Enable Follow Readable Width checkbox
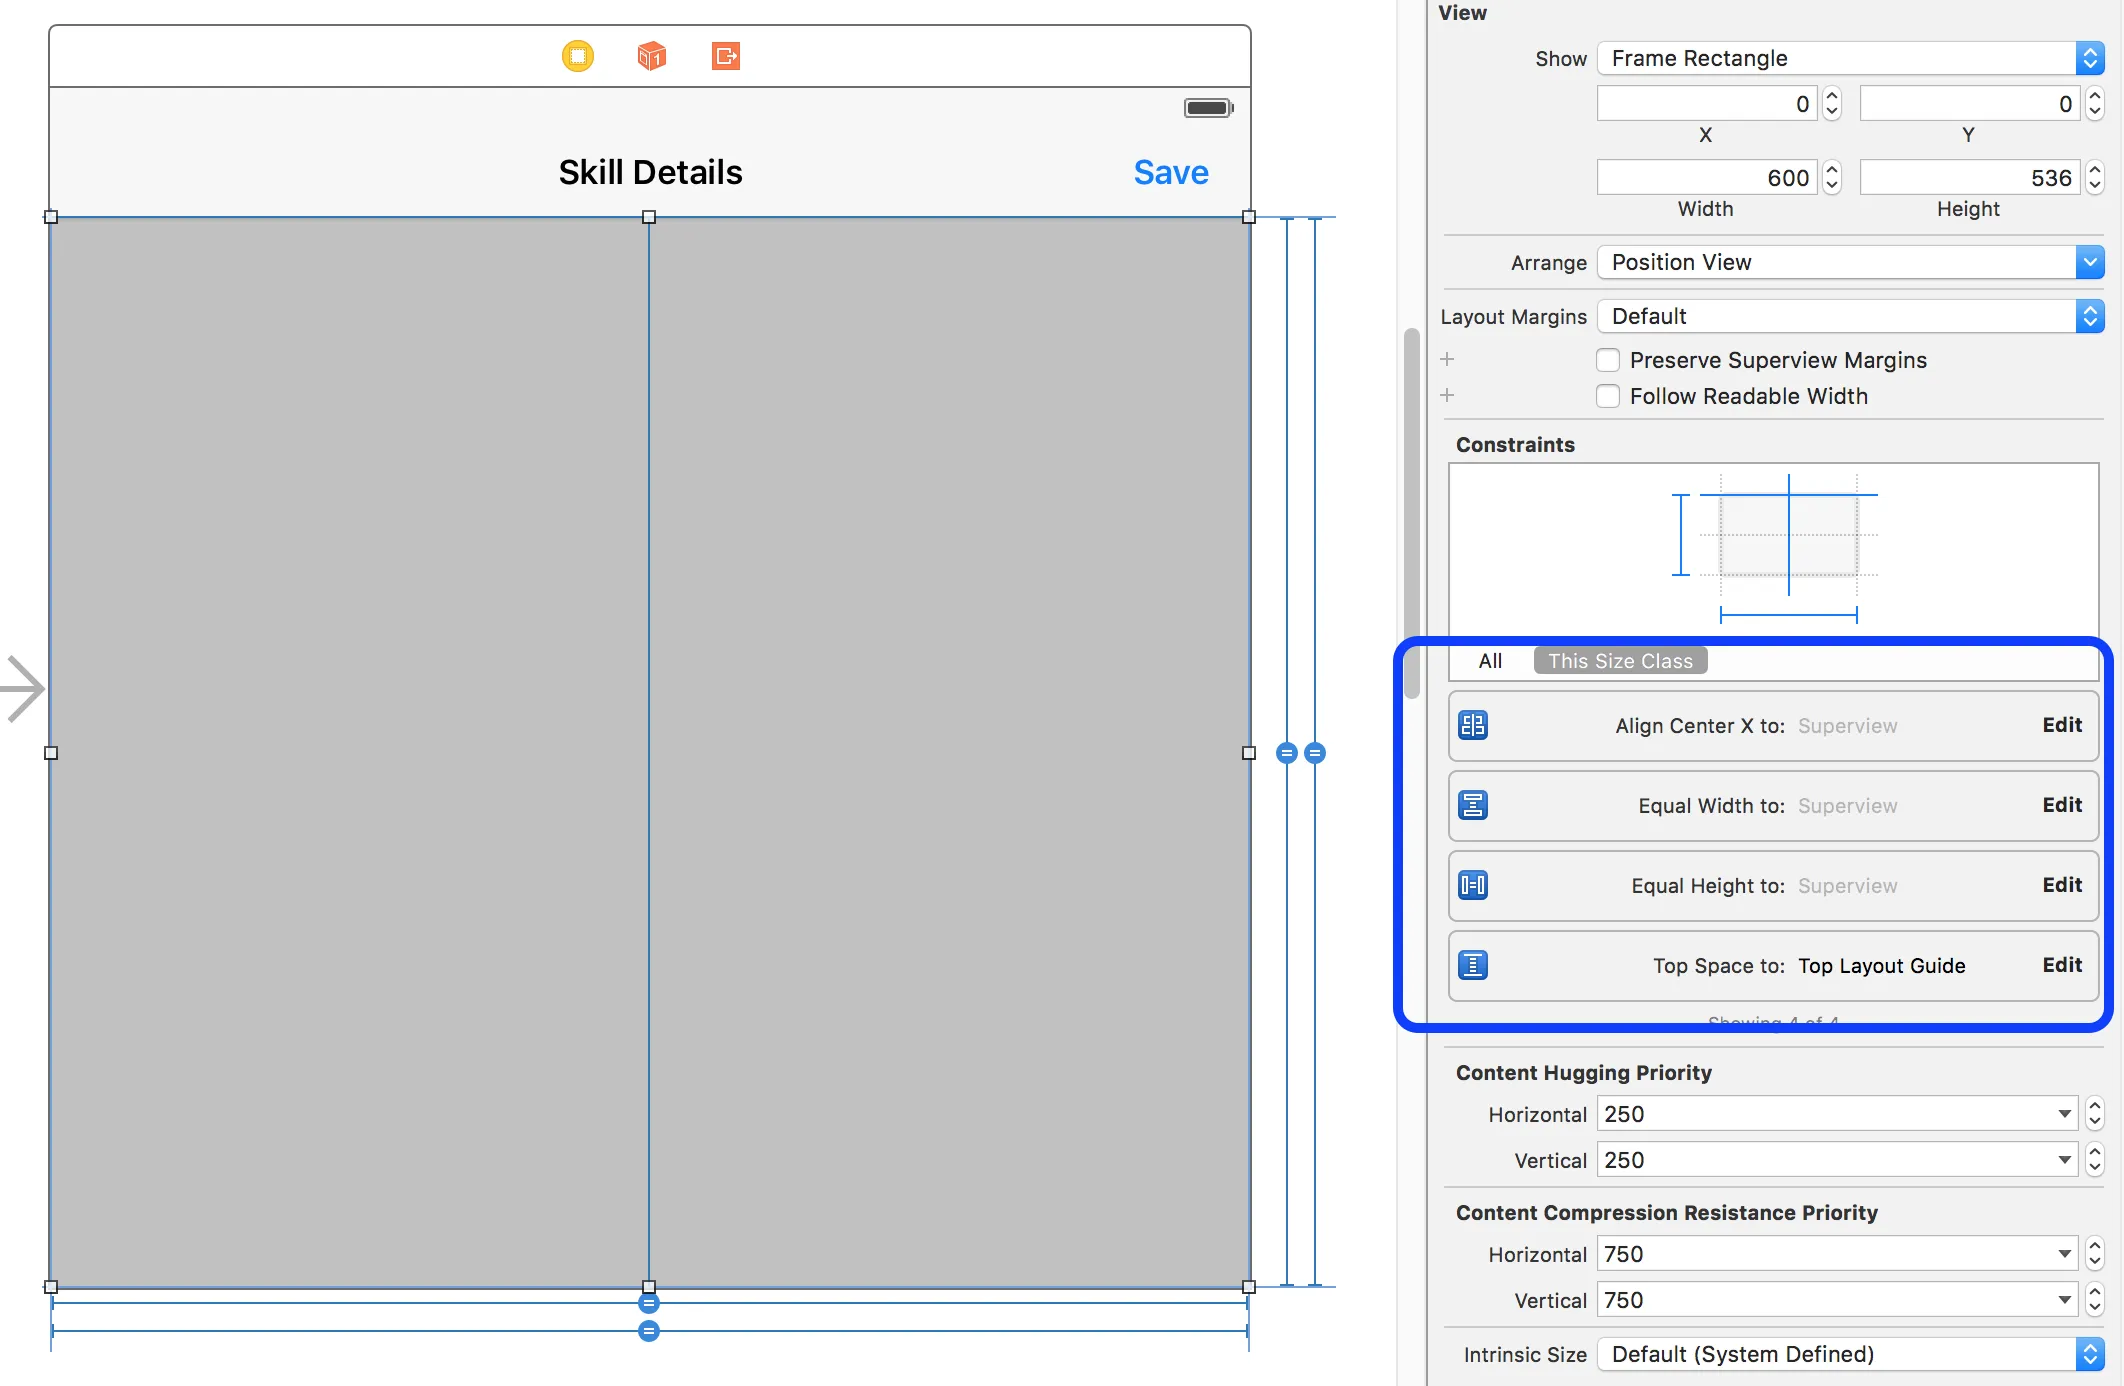The height and width of the screenshot is (1386, 2124). (x=1608, y=396)
